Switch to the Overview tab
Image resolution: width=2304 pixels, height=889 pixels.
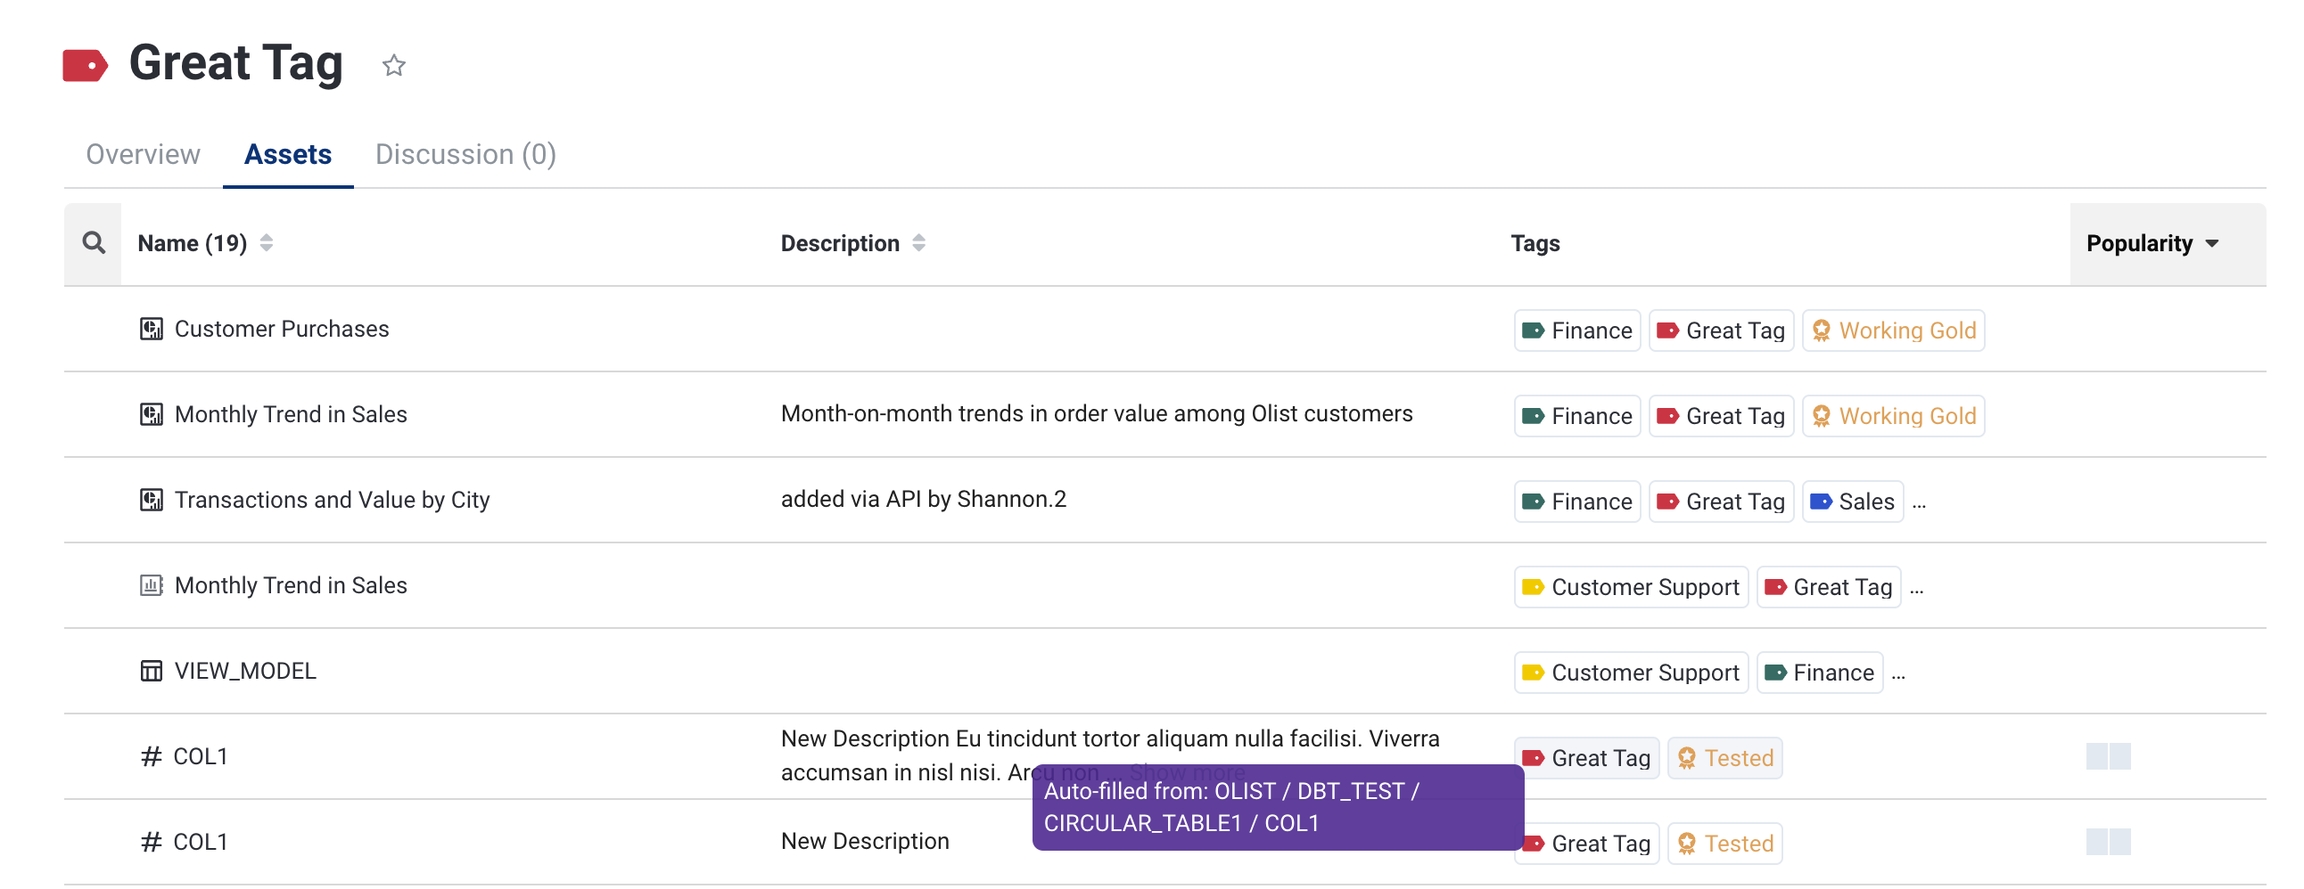click(x=143, y=154)
